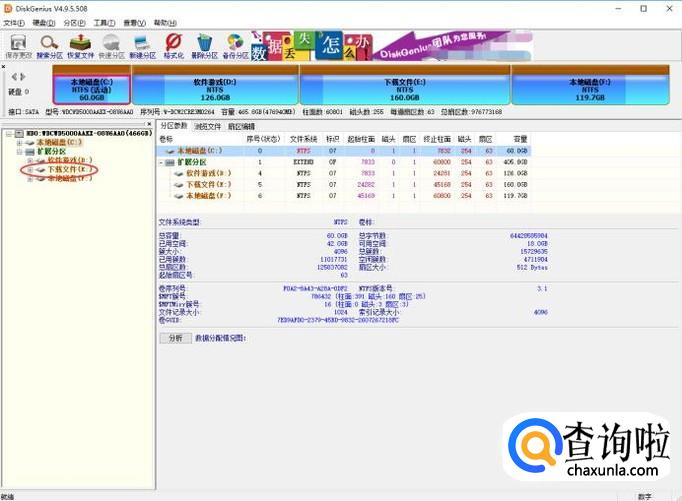Select 本地磁盘(F:) name in partition table
Image resolution: width=682 pixels, height=501 pixels.
point(209,196)
